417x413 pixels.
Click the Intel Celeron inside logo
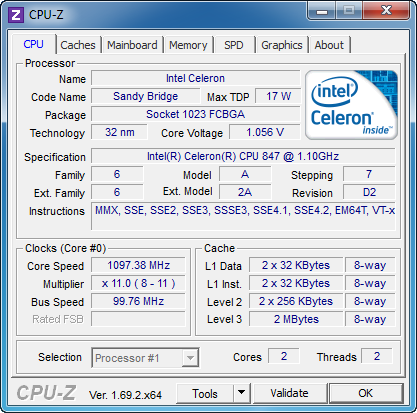click(352, 105)
